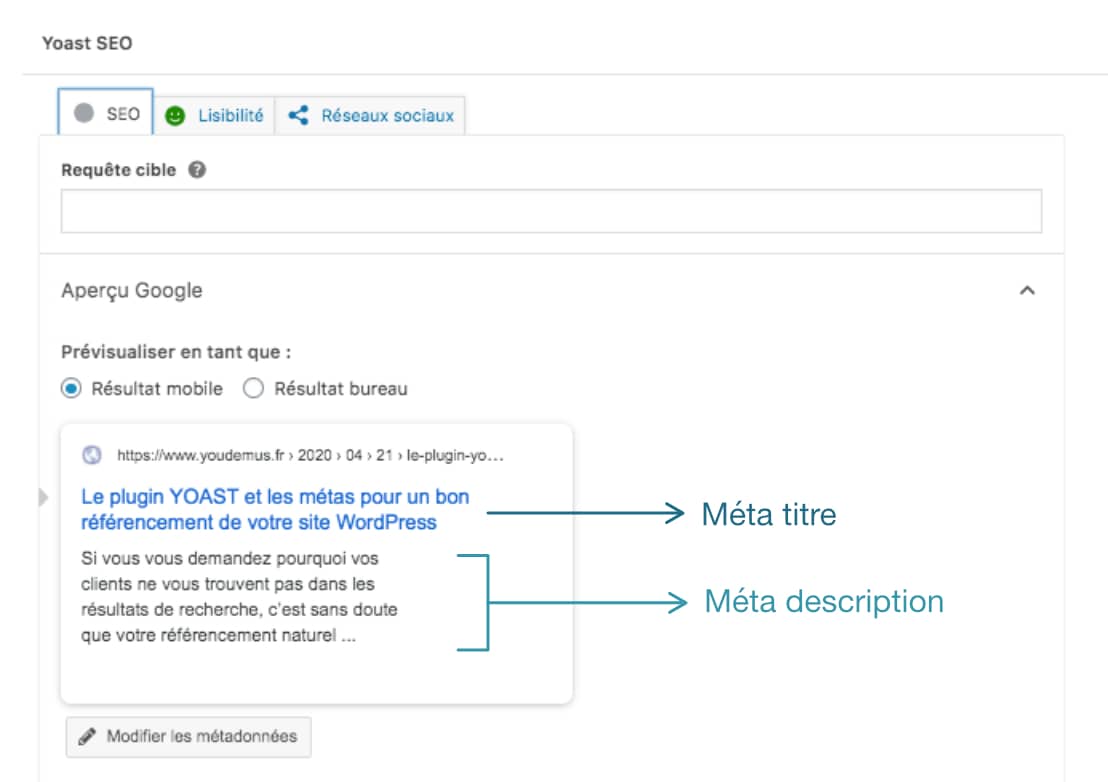
Task: Click the gray SEO score indicator dot
Action: point(84,114)
